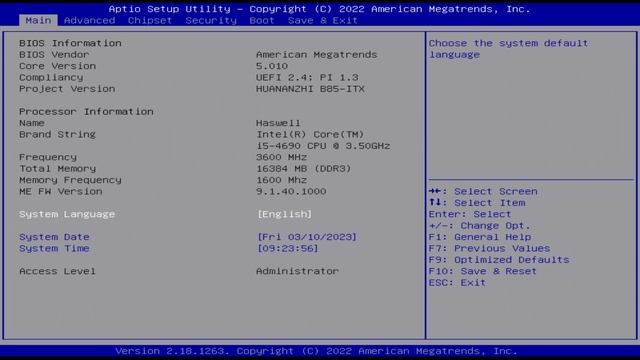Click the Processor Information heading
This screenshot has height=360, width=640.
click(86, 112)
